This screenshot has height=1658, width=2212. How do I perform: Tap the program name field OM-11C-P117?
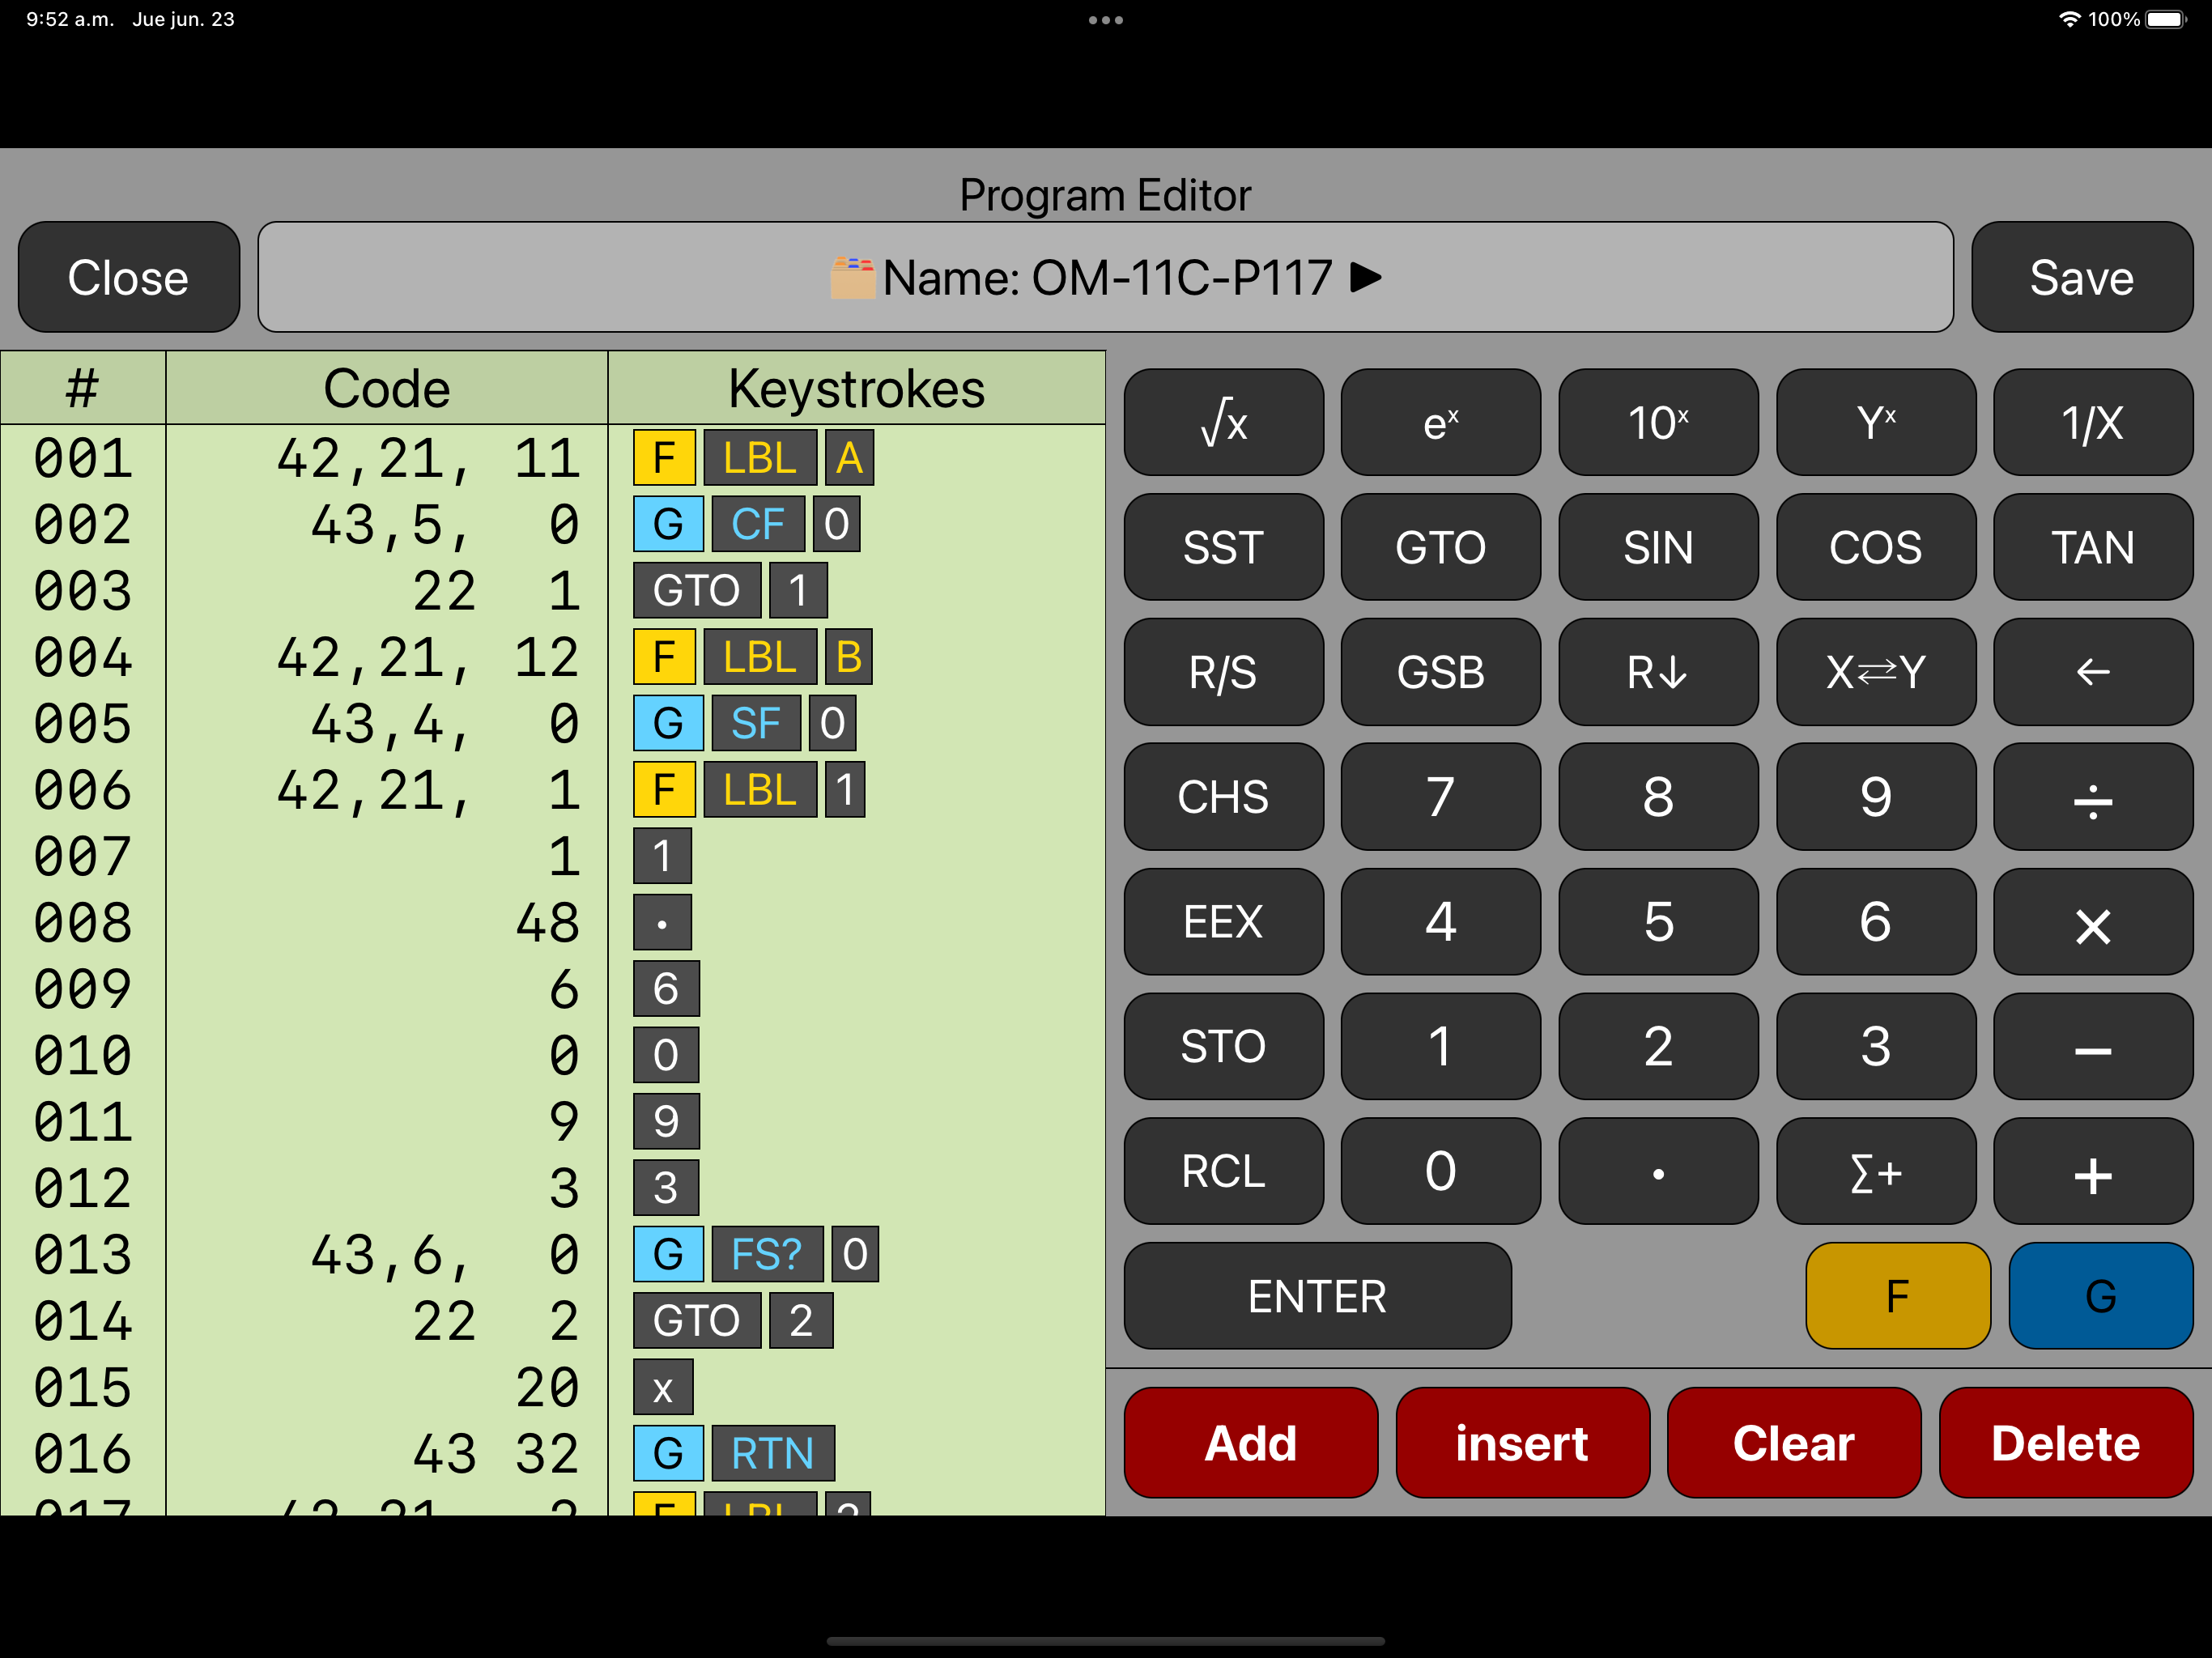[1105, 277]
